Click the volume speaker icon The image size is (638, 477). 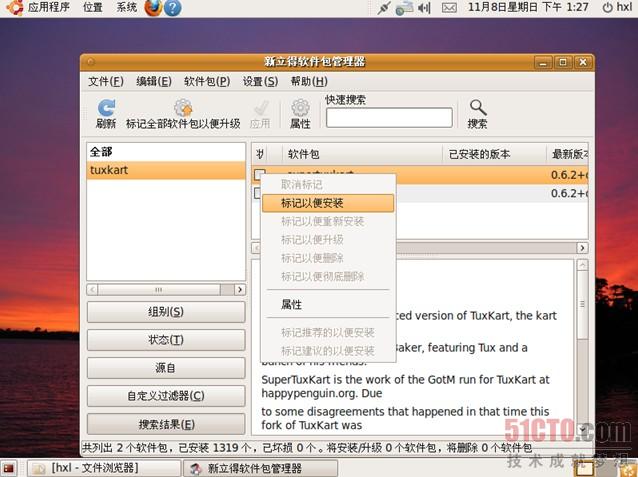click(424, 8)
